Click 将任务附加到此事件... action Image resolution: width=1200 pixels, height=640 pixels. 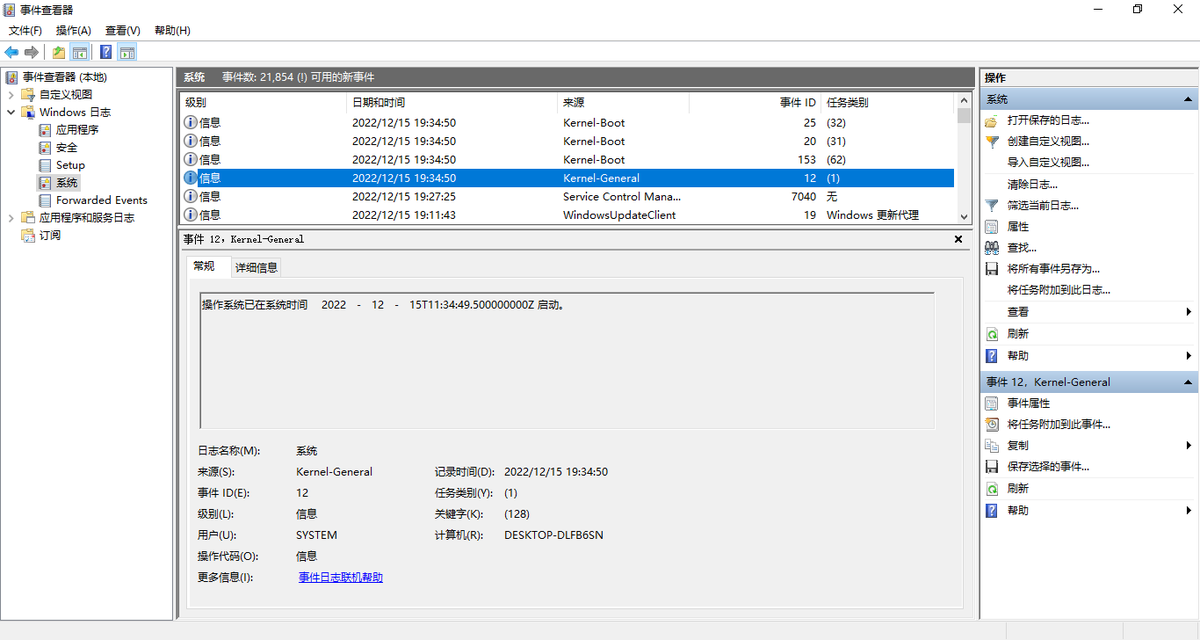(1059, 424)
